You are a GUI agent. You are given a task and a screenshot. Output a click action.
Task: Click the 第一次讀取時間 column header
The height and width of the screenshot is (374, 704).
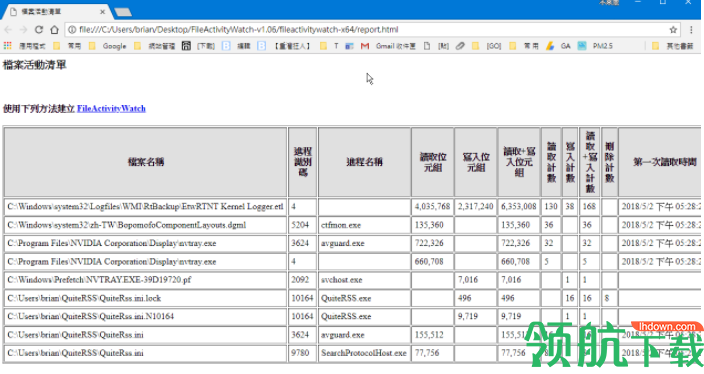tap(660, 162)
